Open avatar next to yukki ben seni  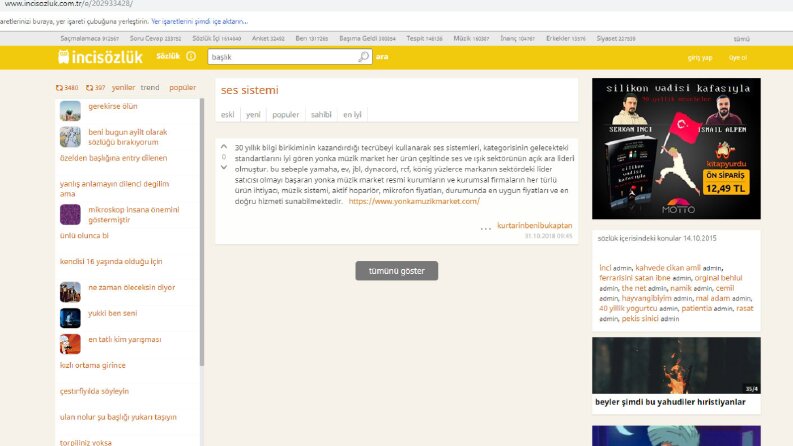[70, 318]
